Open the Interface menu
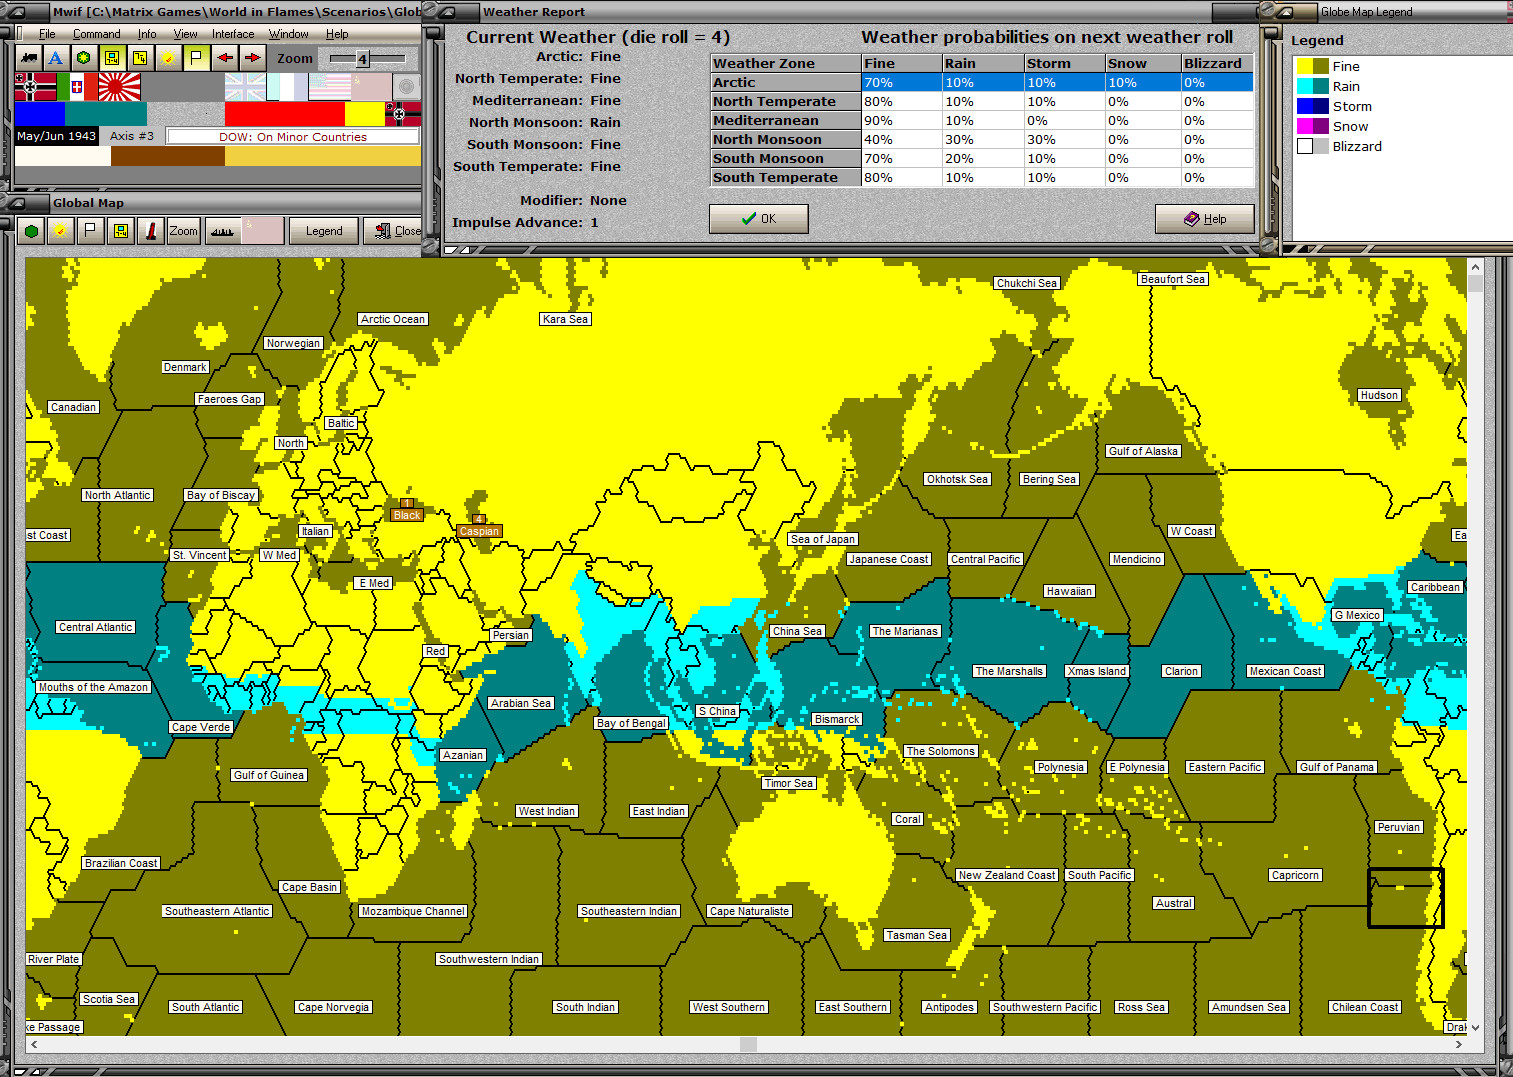The height and width of the screenshot is (1077, 1513). (233, 34)
